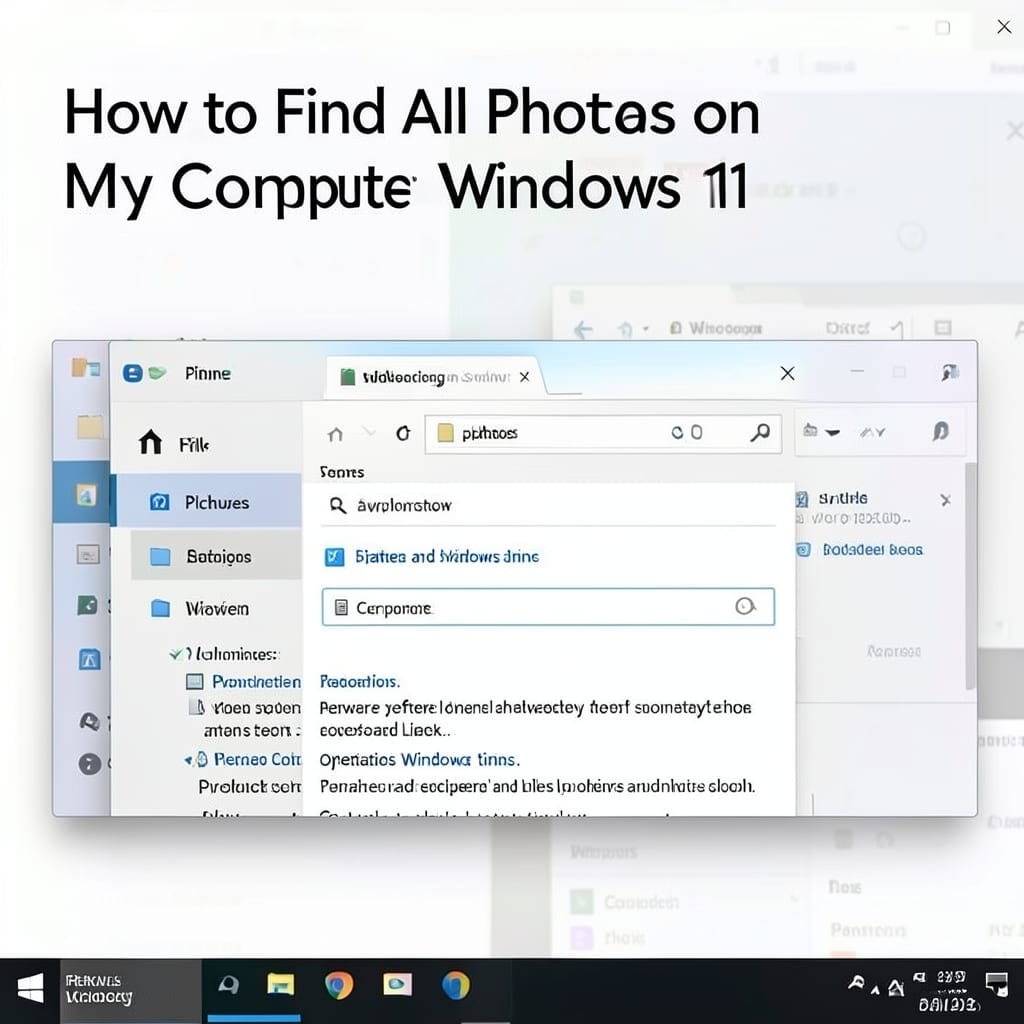Launch Chrome from the taskbar

(x=339, y=985)
